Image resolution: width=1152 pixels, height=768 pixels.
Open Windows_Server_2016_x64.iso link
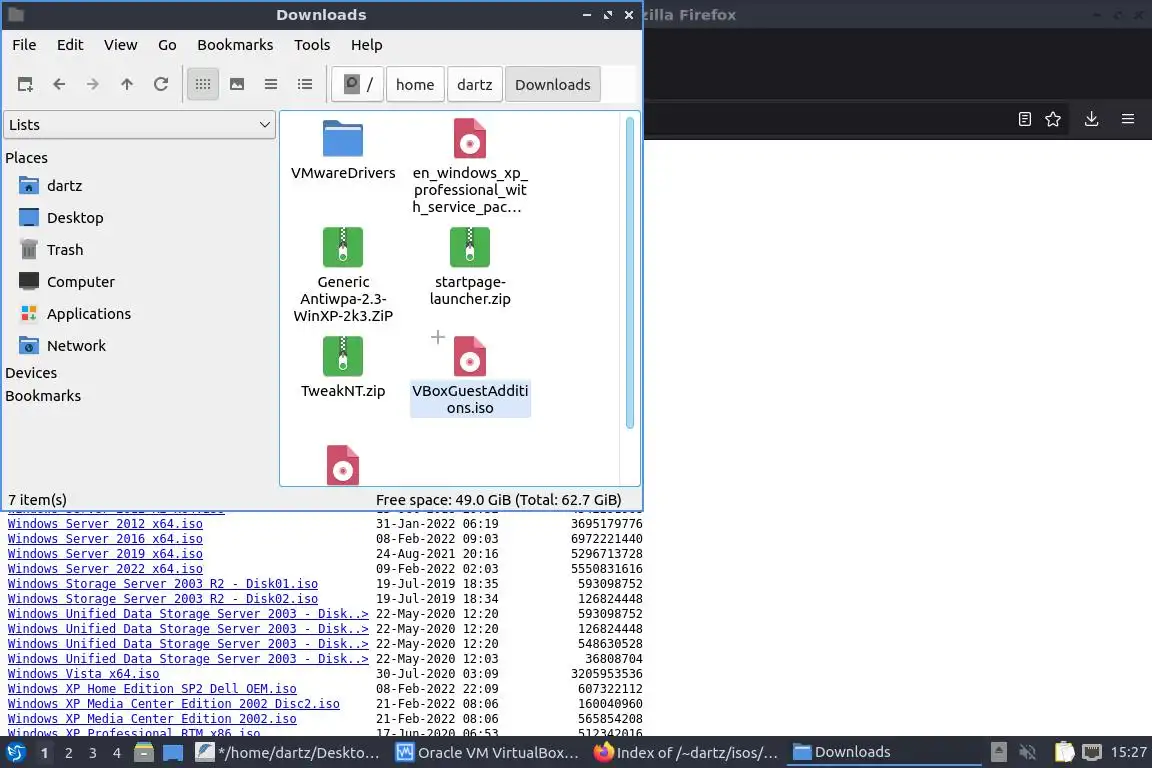pyautogui.click(x=105, y=539)
